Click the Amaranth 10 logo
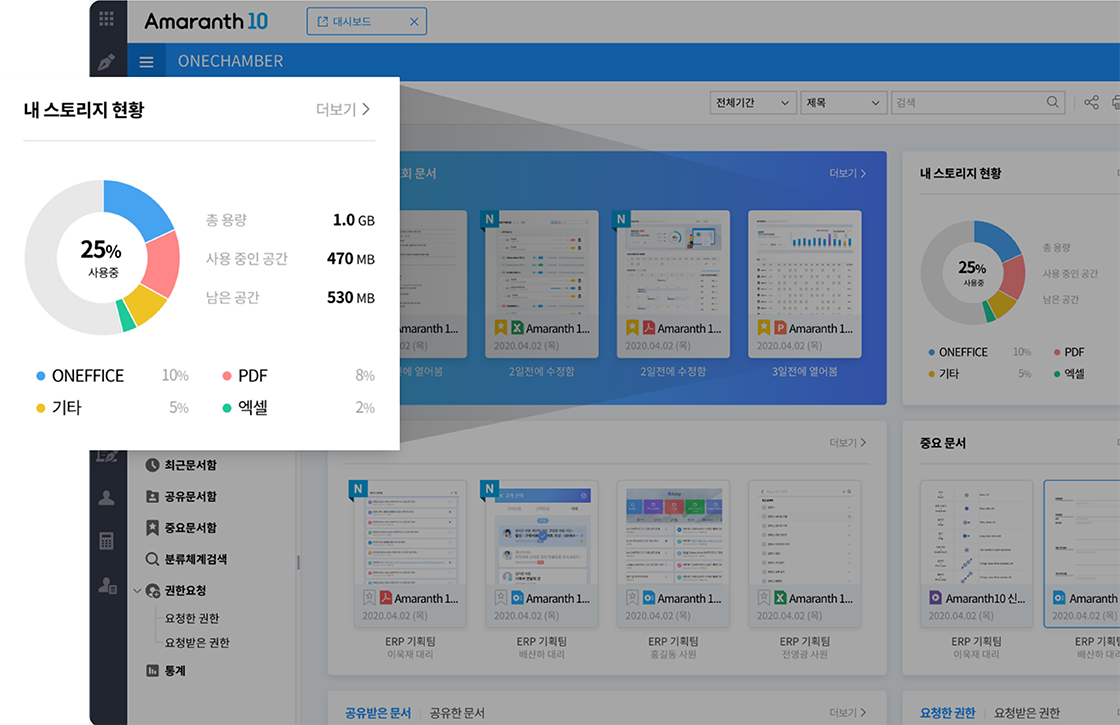 pos(206,21)
